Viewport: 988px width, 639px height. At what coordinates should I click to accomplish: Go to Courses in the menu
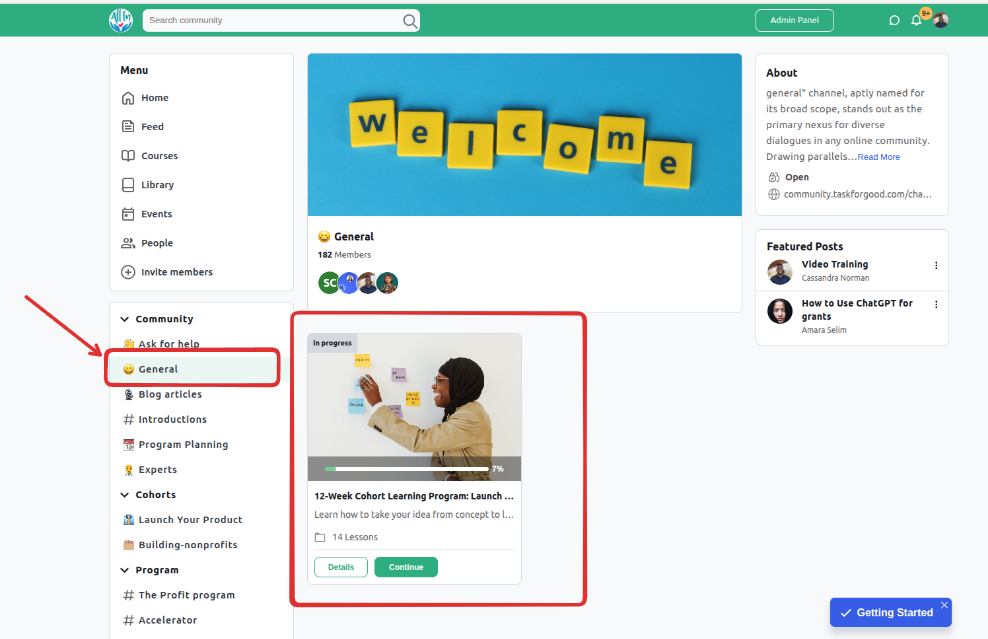coord(159,156)
